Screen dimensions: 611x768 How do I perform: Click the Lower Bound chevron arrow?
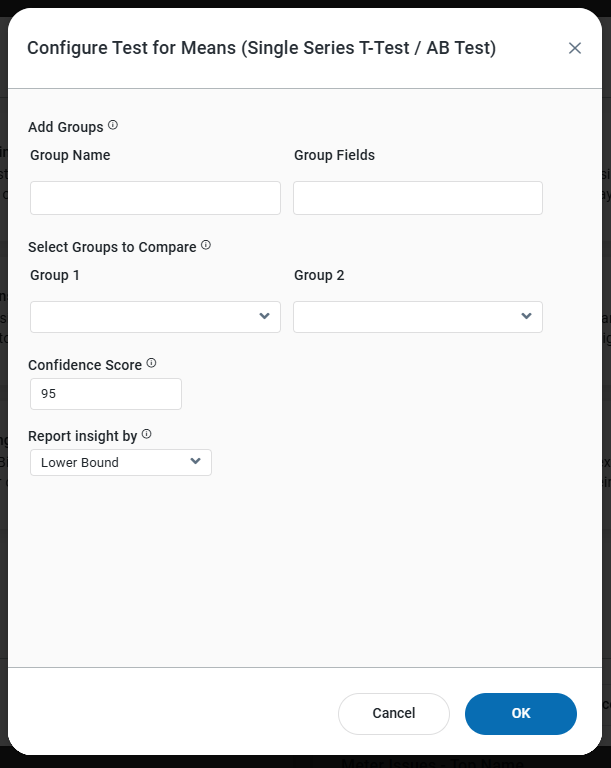click(195, 462)
